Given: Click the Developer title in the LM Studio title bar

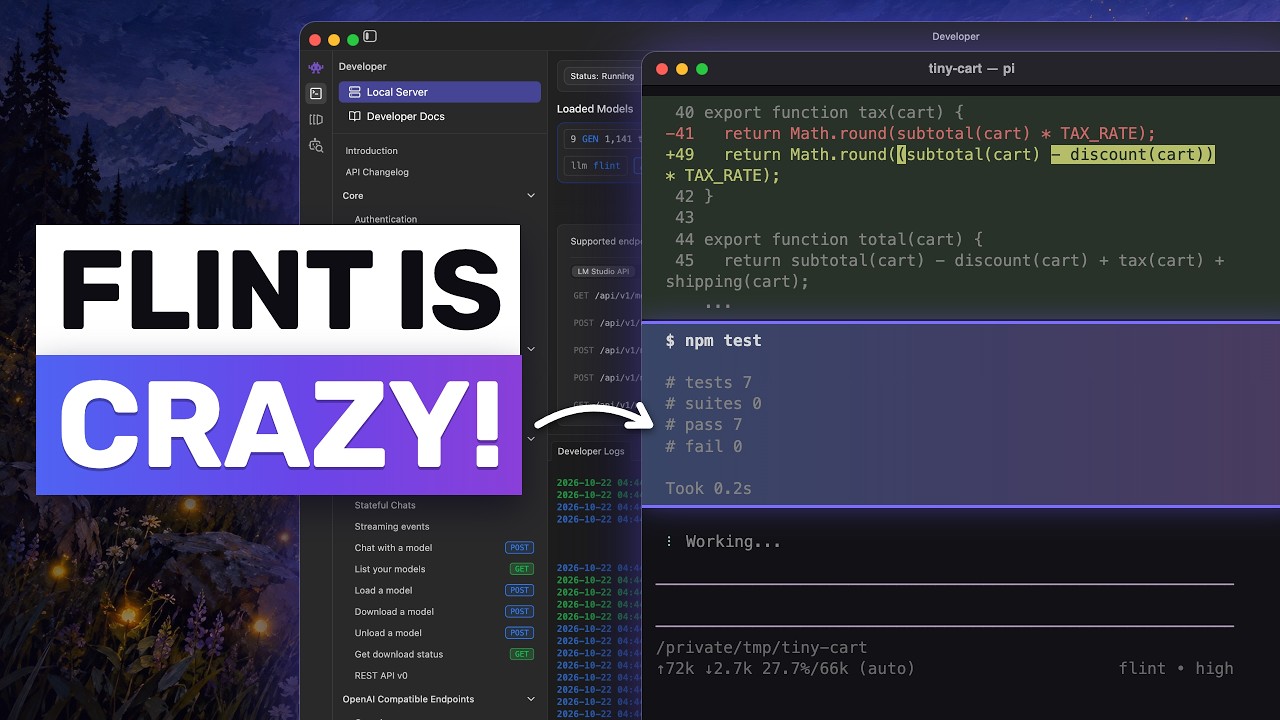Looking at the screenshot, I should click(955, 36).
